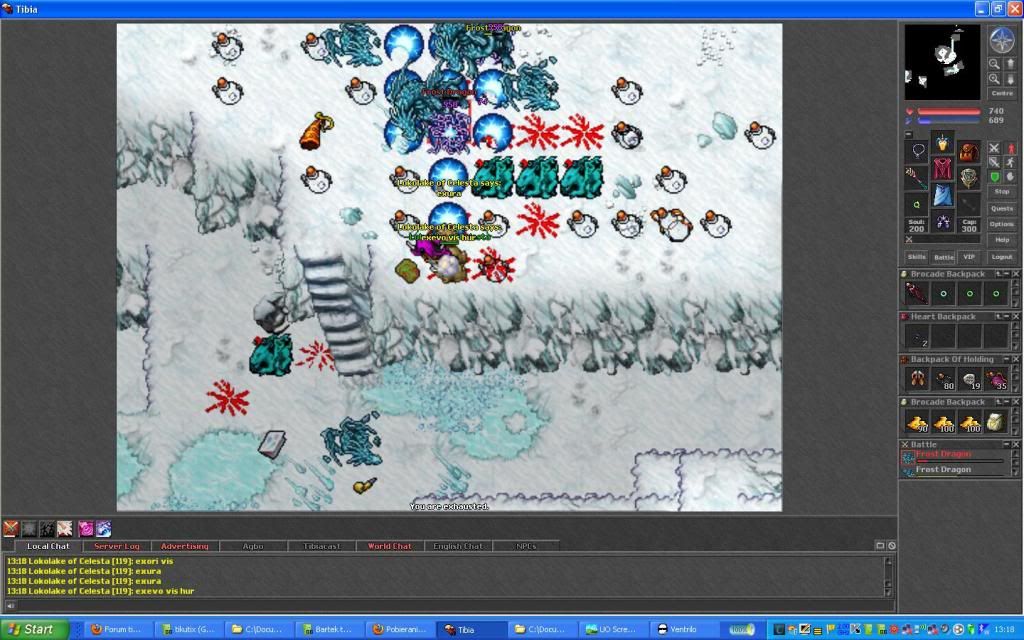Click the Stop button
Viewport: 1024px width, 640px height.
point(1002,192)
